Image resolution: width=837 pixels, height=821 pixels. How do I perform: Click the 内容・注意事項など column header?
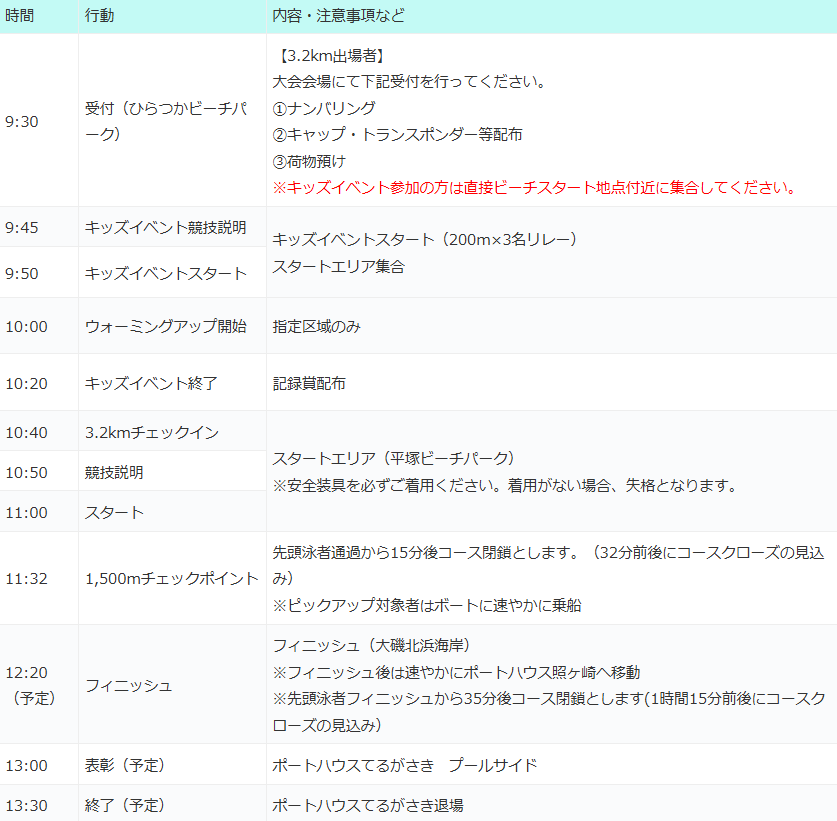pos(338,17)
